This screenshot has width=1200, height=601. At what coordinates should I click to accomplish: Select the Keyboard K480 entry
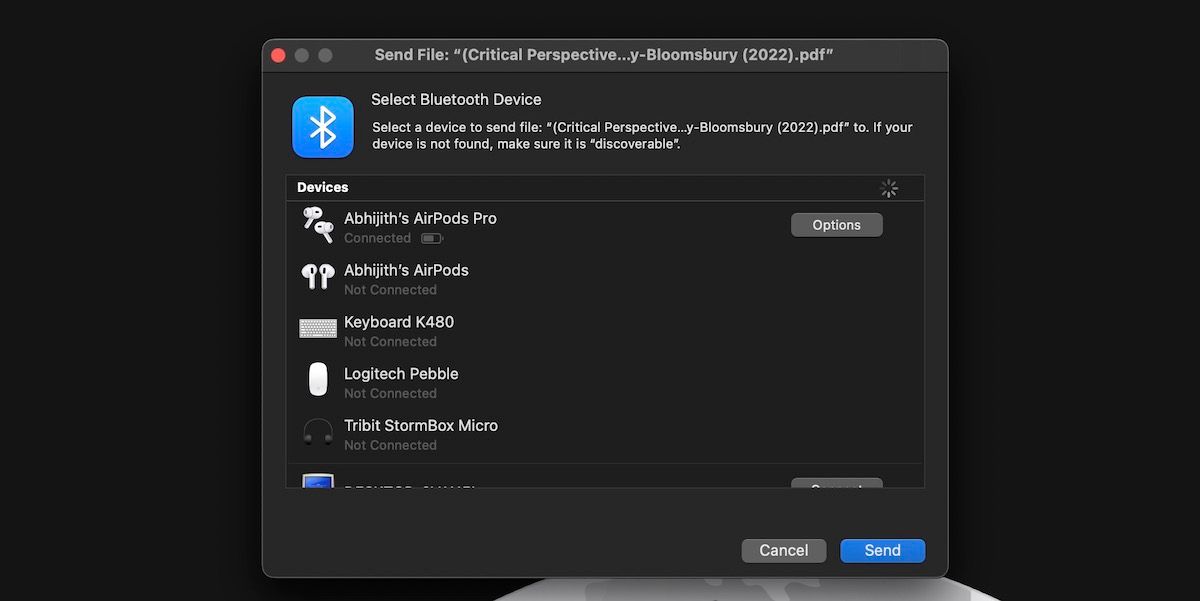click(x=500, y=329)
